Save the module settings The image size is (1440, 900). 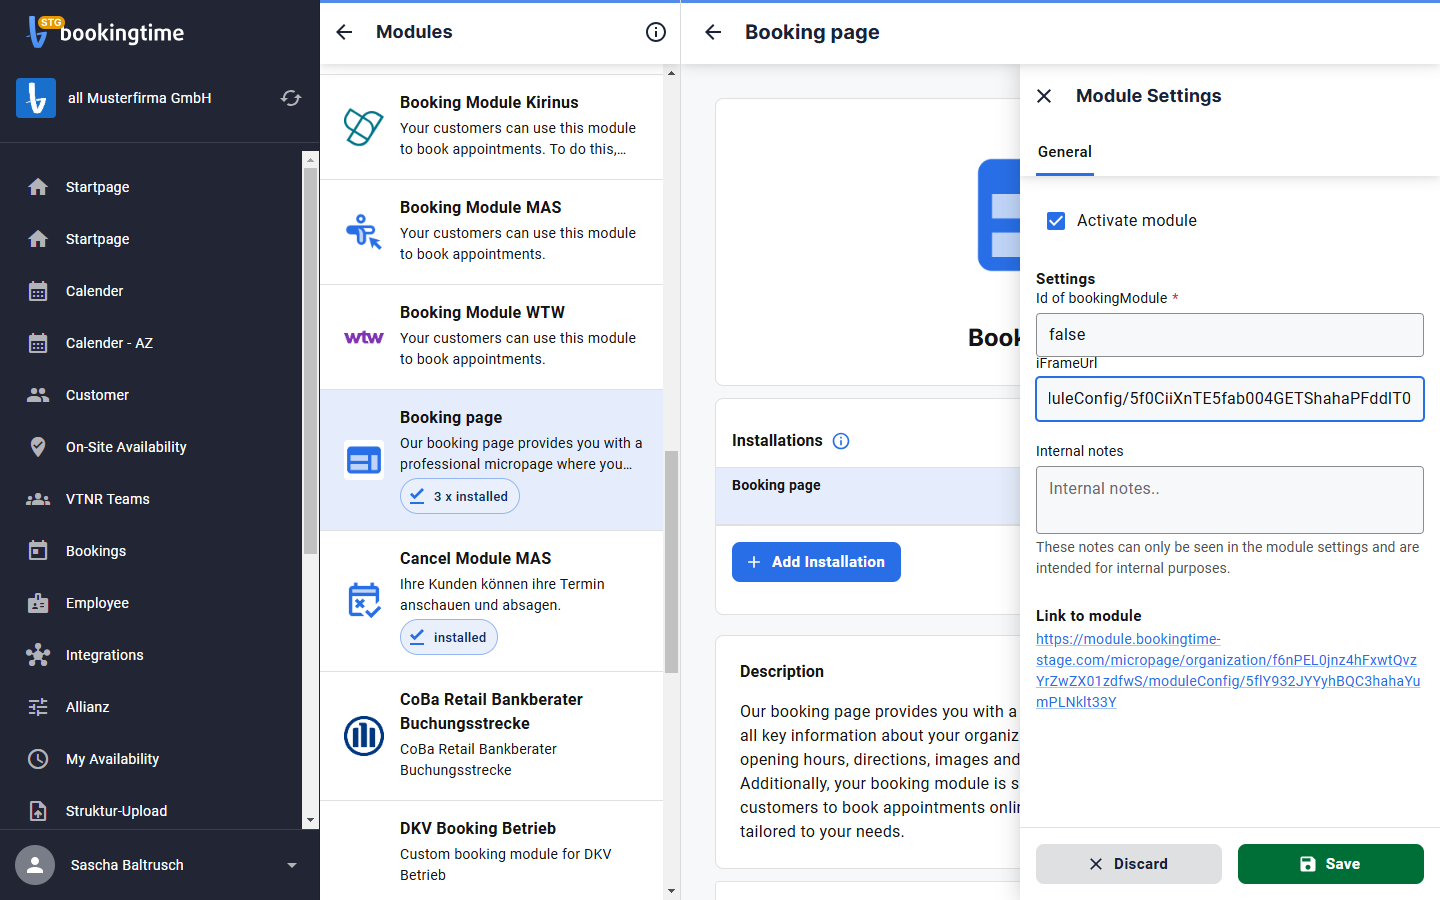coord(1331,864)
